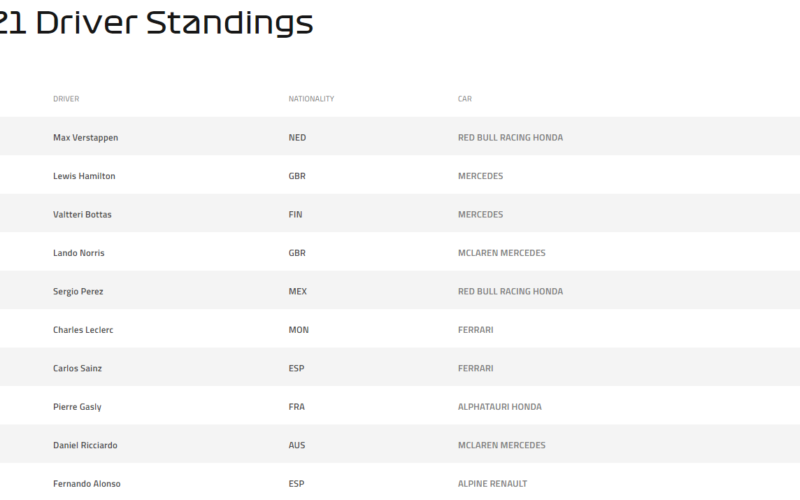This screenshot has width=800, height=500.
Task: Open Red Bull Racing Honda link in Verstappen row
Action: [510, 137]
